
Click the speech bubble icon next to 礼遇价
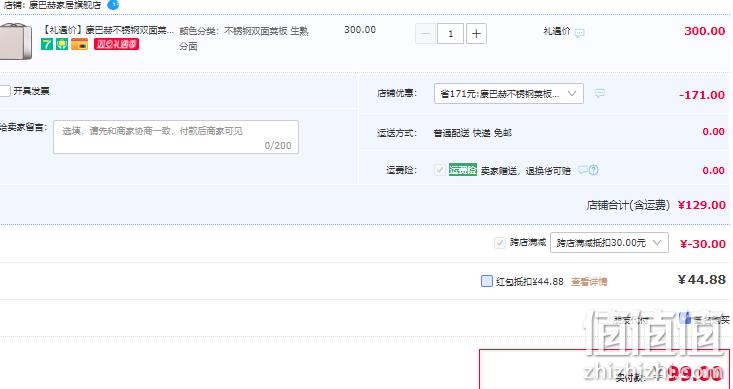580,33
